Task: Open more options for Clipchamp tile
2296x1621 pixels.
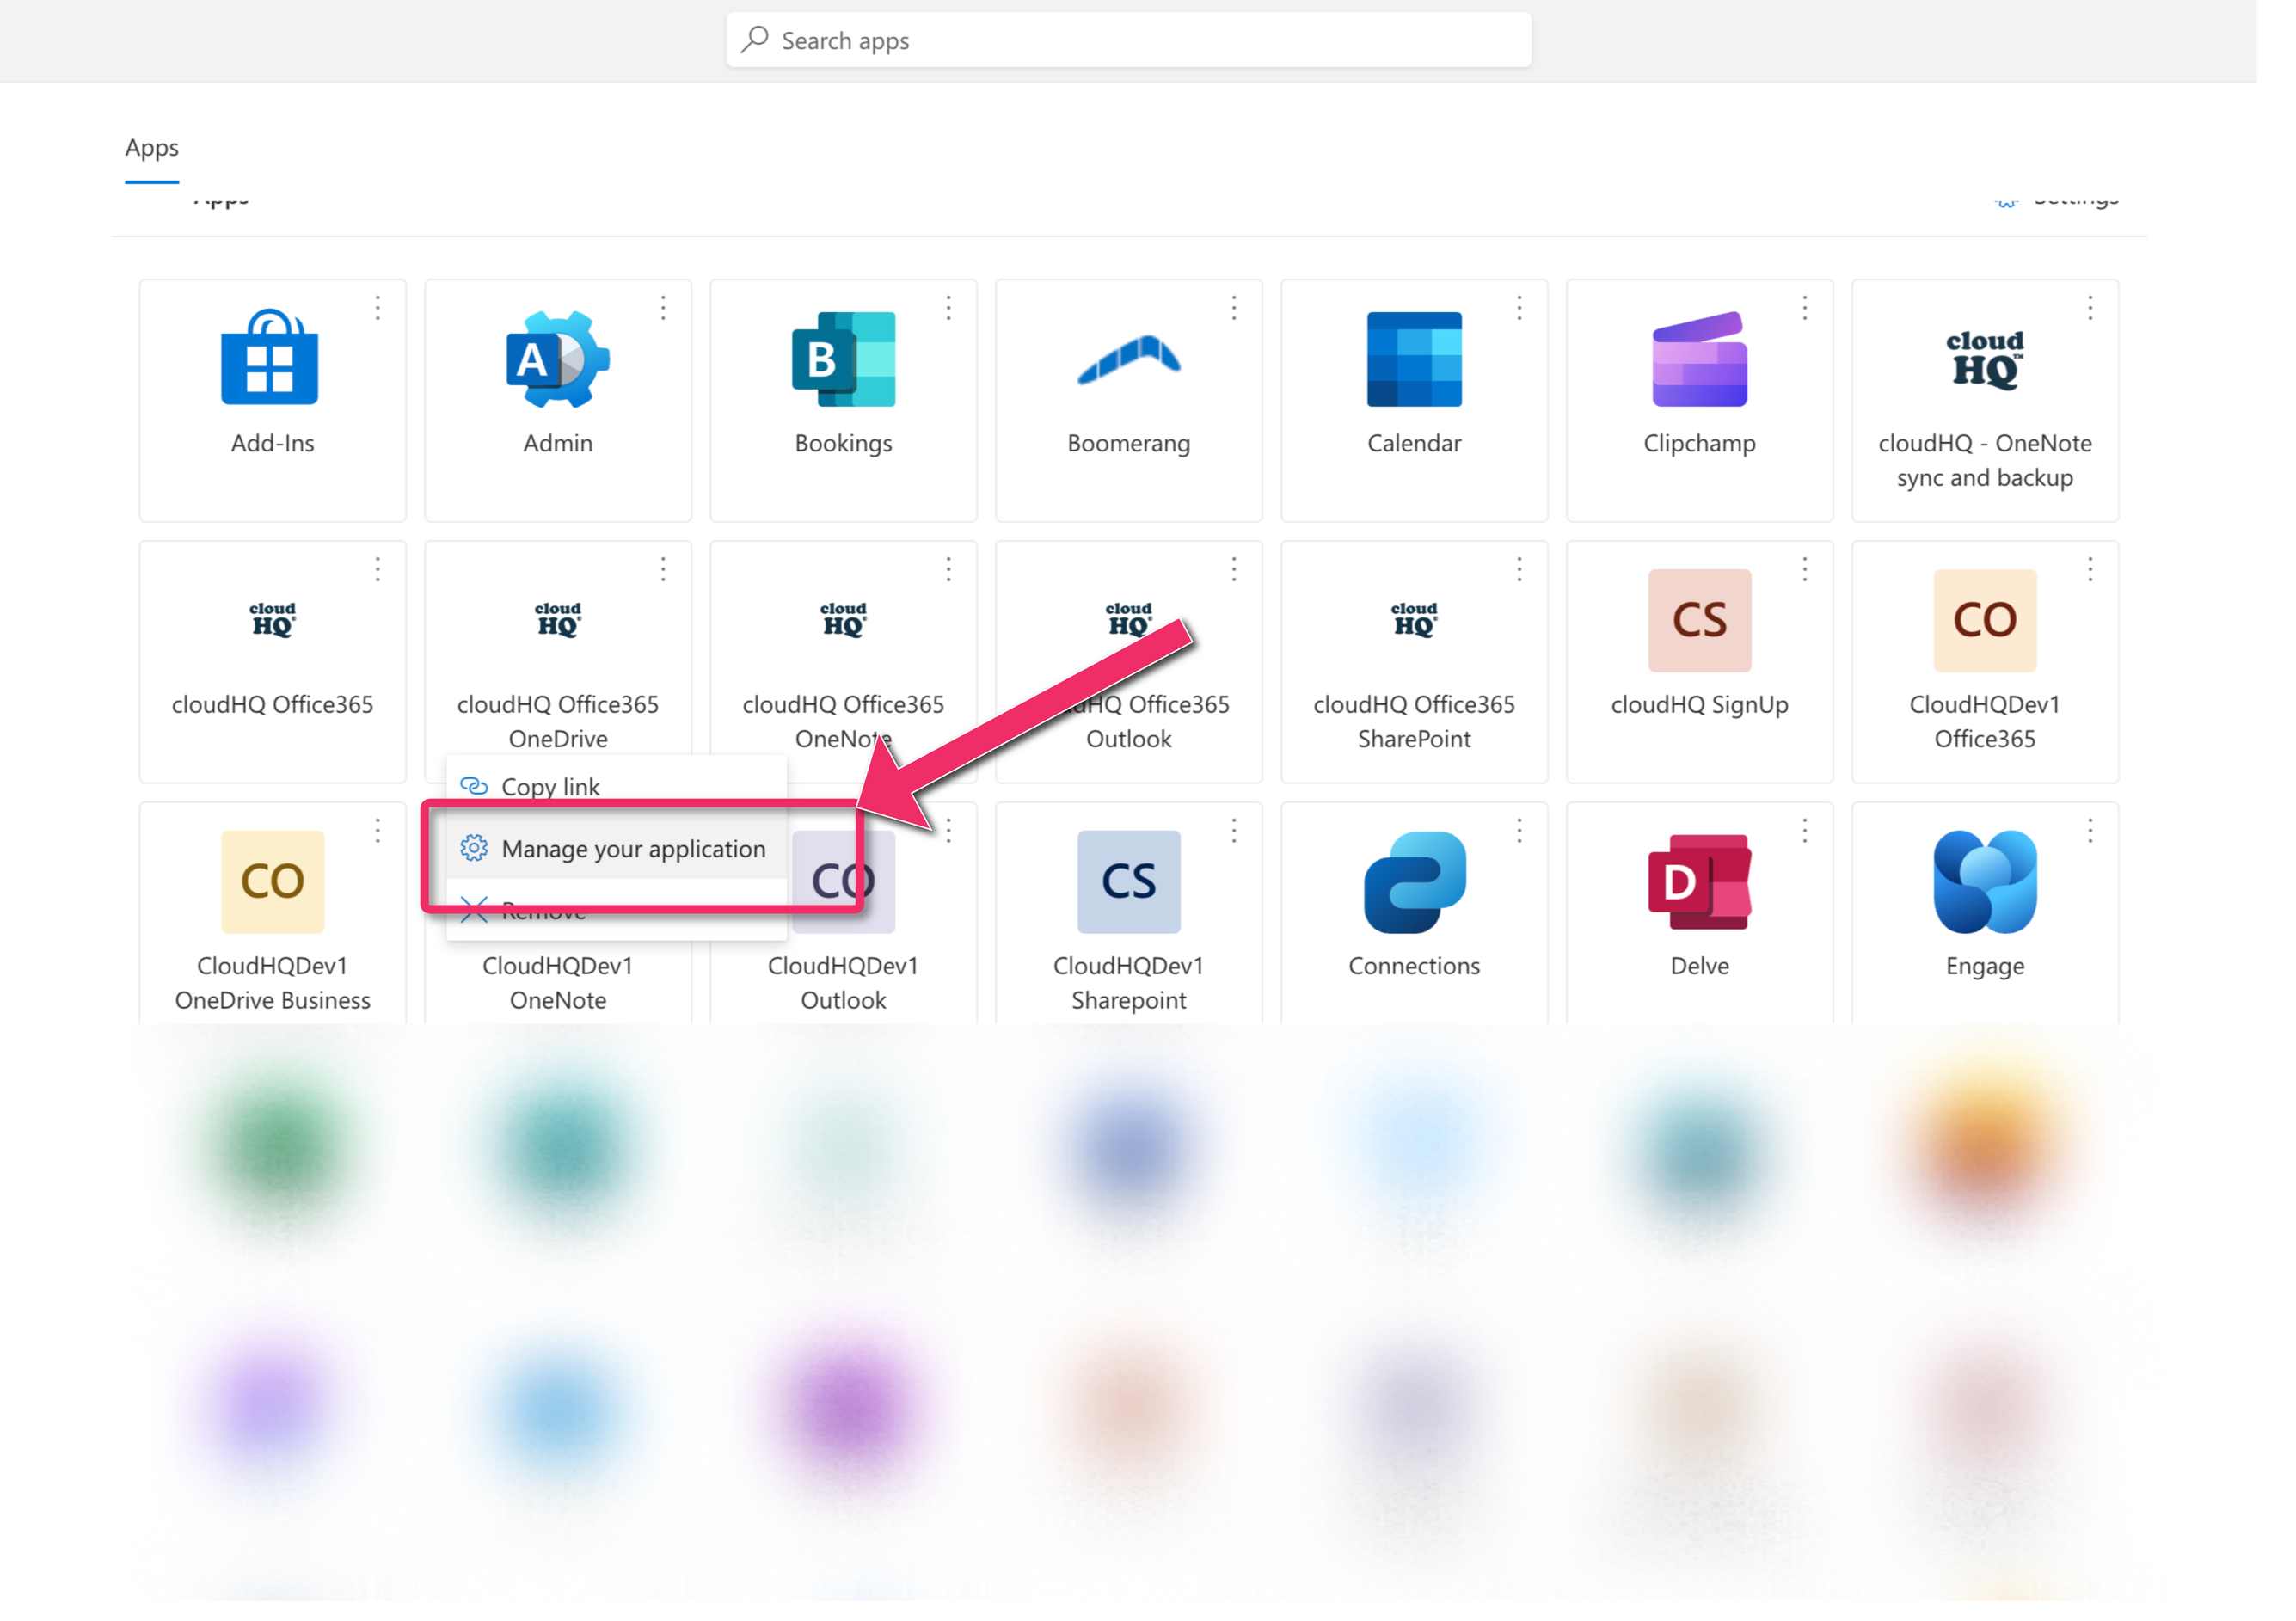Action: (x=1805, y=308)
